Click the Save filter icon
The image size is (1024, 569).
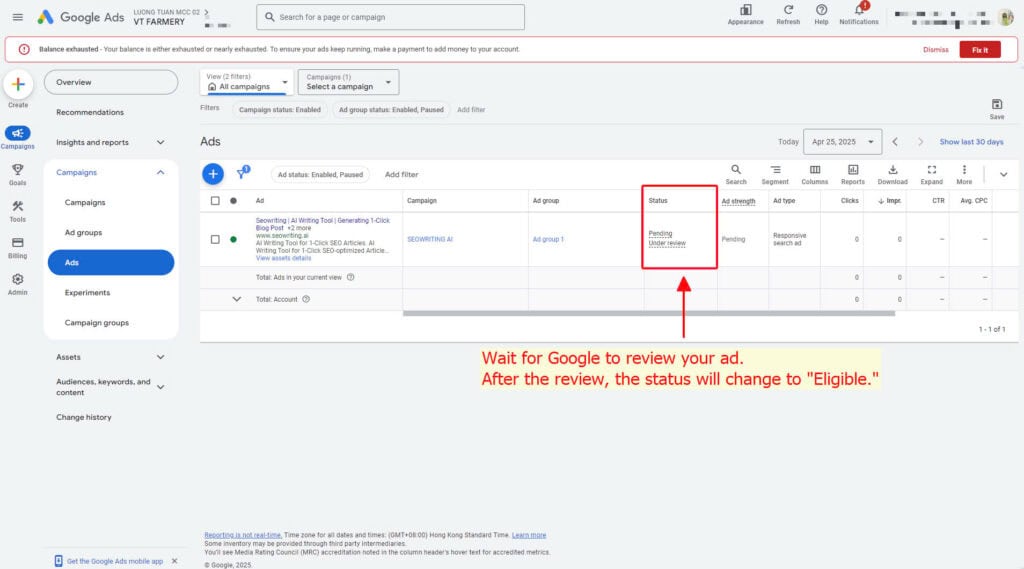[x=997, y=105]
